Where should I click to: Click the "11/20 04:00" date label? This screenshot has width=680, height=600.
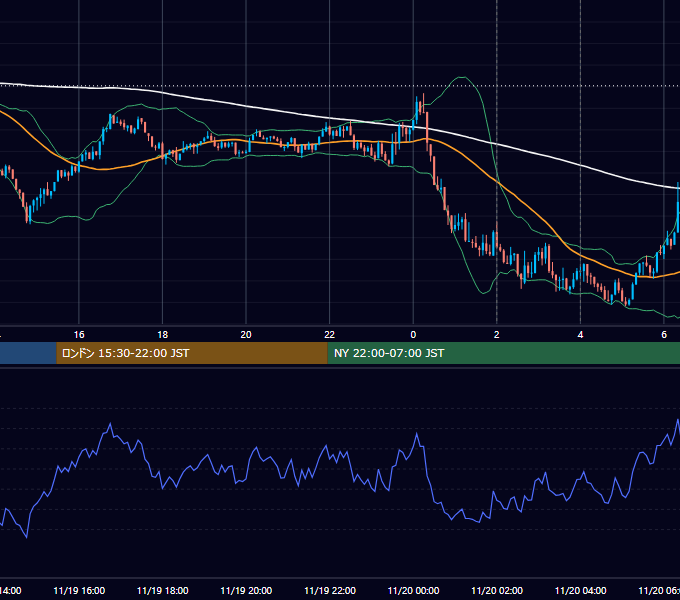click(x=581, y=591)
